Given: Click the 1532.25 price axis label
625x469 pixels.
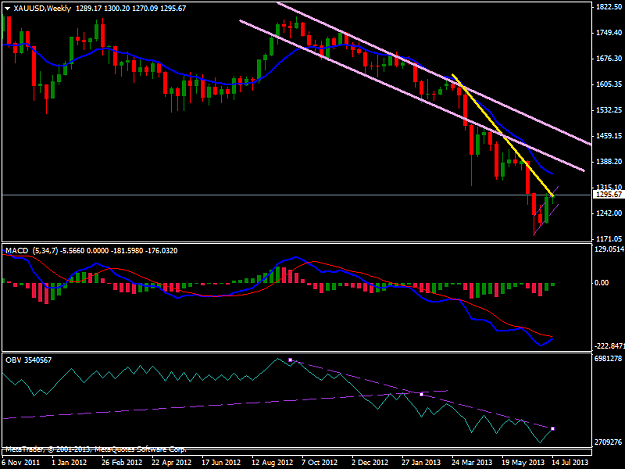Looking at the screenshot, I should [609, 110].
